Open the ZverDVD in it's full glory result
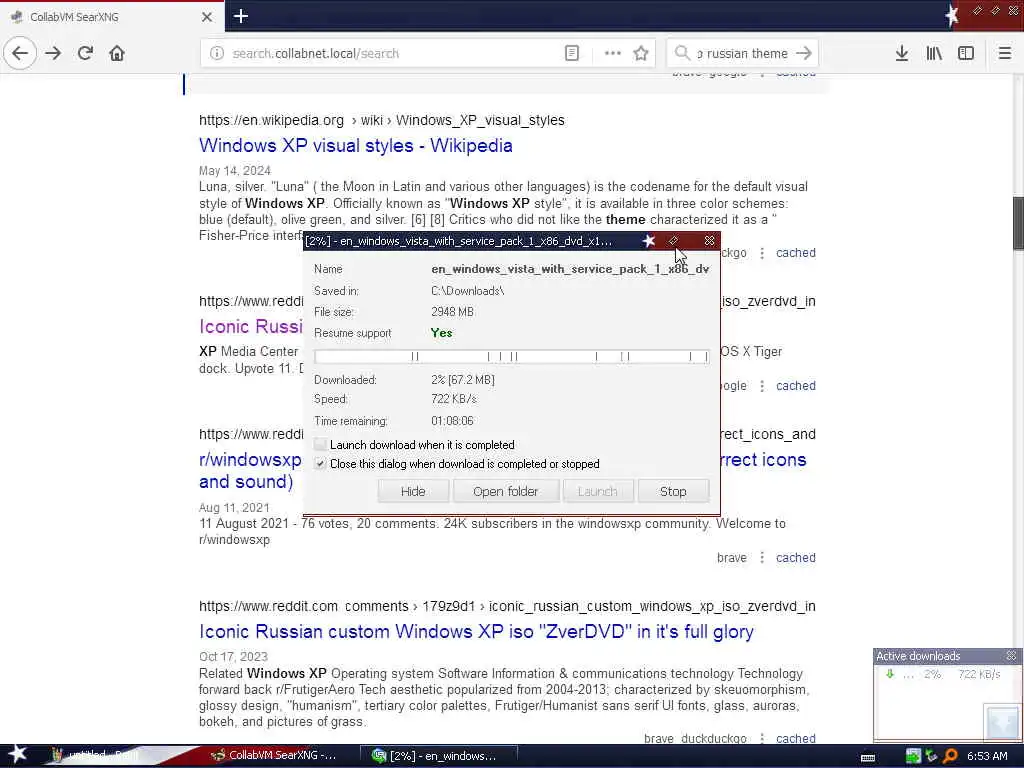The image size is (1024, 768). pyautogui.click(x=476, y=632)
